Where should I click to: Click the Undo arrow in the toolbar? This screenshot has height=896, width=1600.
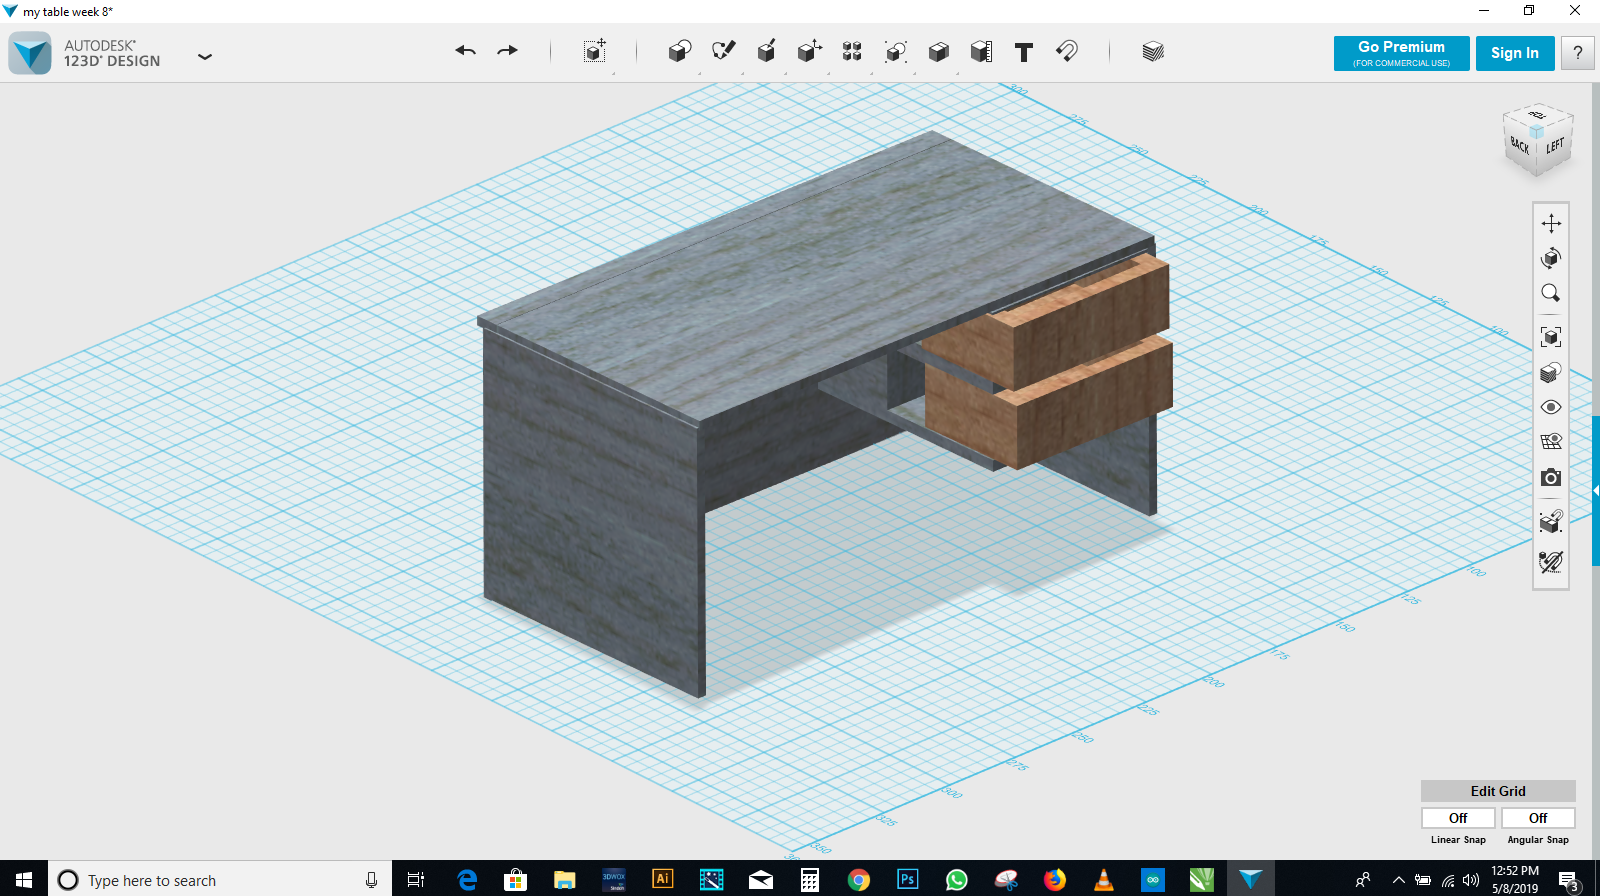click(465, 51)
